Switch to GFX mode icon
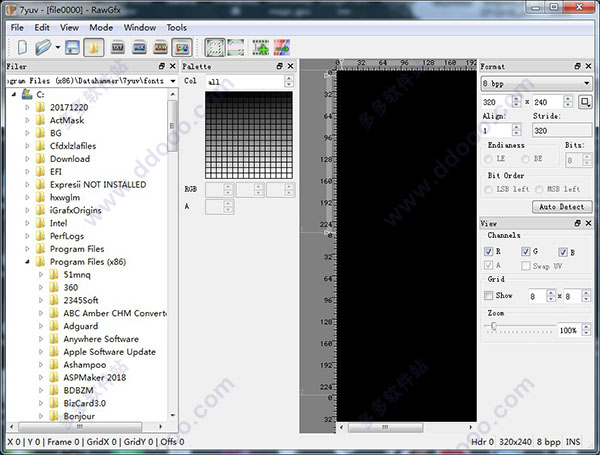The image size is (600, 455). [182, 47]
